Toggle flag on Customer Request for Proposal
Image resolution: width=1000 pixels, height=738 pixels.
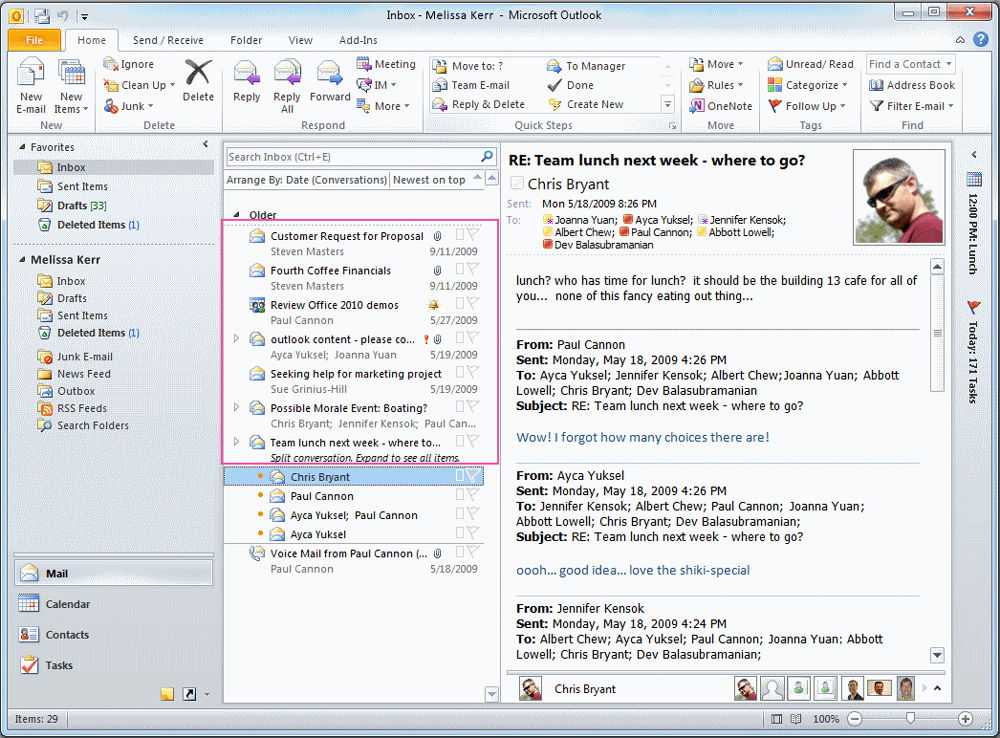[x=474, y=235]
